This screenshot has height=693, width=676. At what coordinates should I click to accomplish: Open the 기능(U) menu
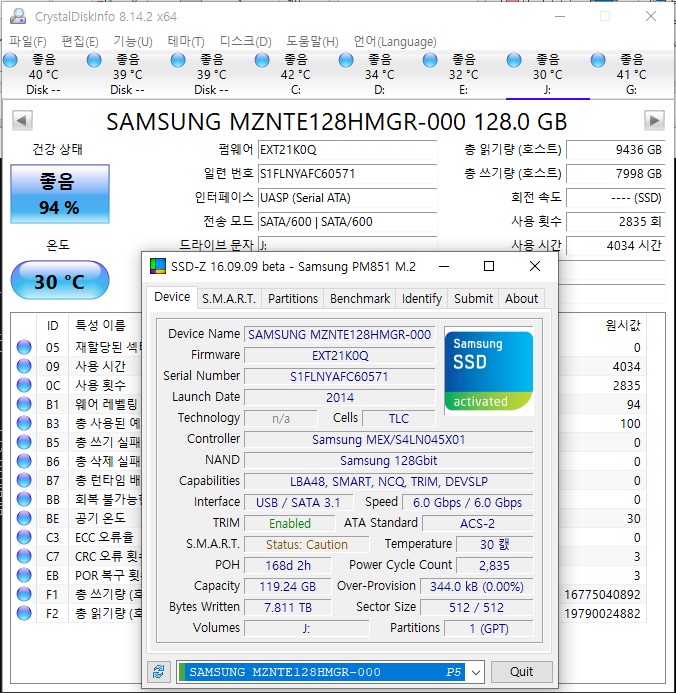133,42
